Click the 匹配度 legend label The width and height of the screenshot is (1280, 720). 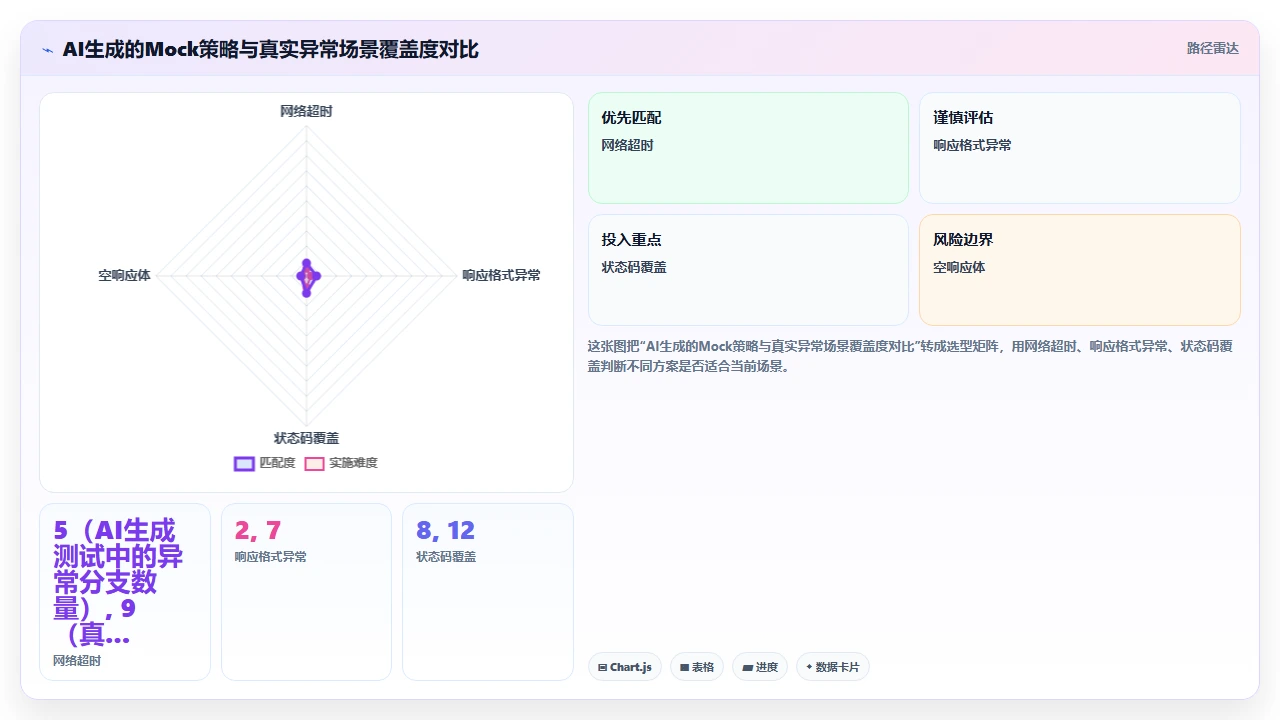click(277, 463)
